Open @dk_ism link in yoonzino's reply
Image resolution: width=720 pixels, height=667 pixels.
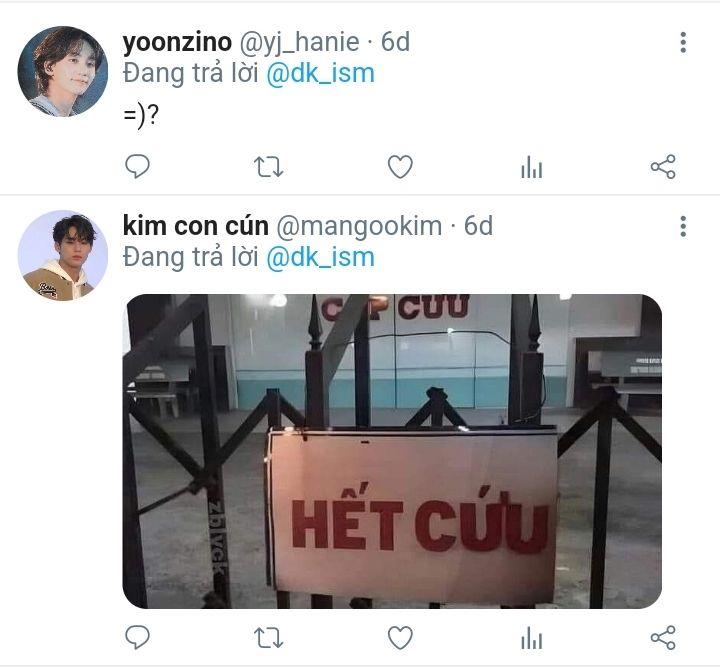(321, 74)
